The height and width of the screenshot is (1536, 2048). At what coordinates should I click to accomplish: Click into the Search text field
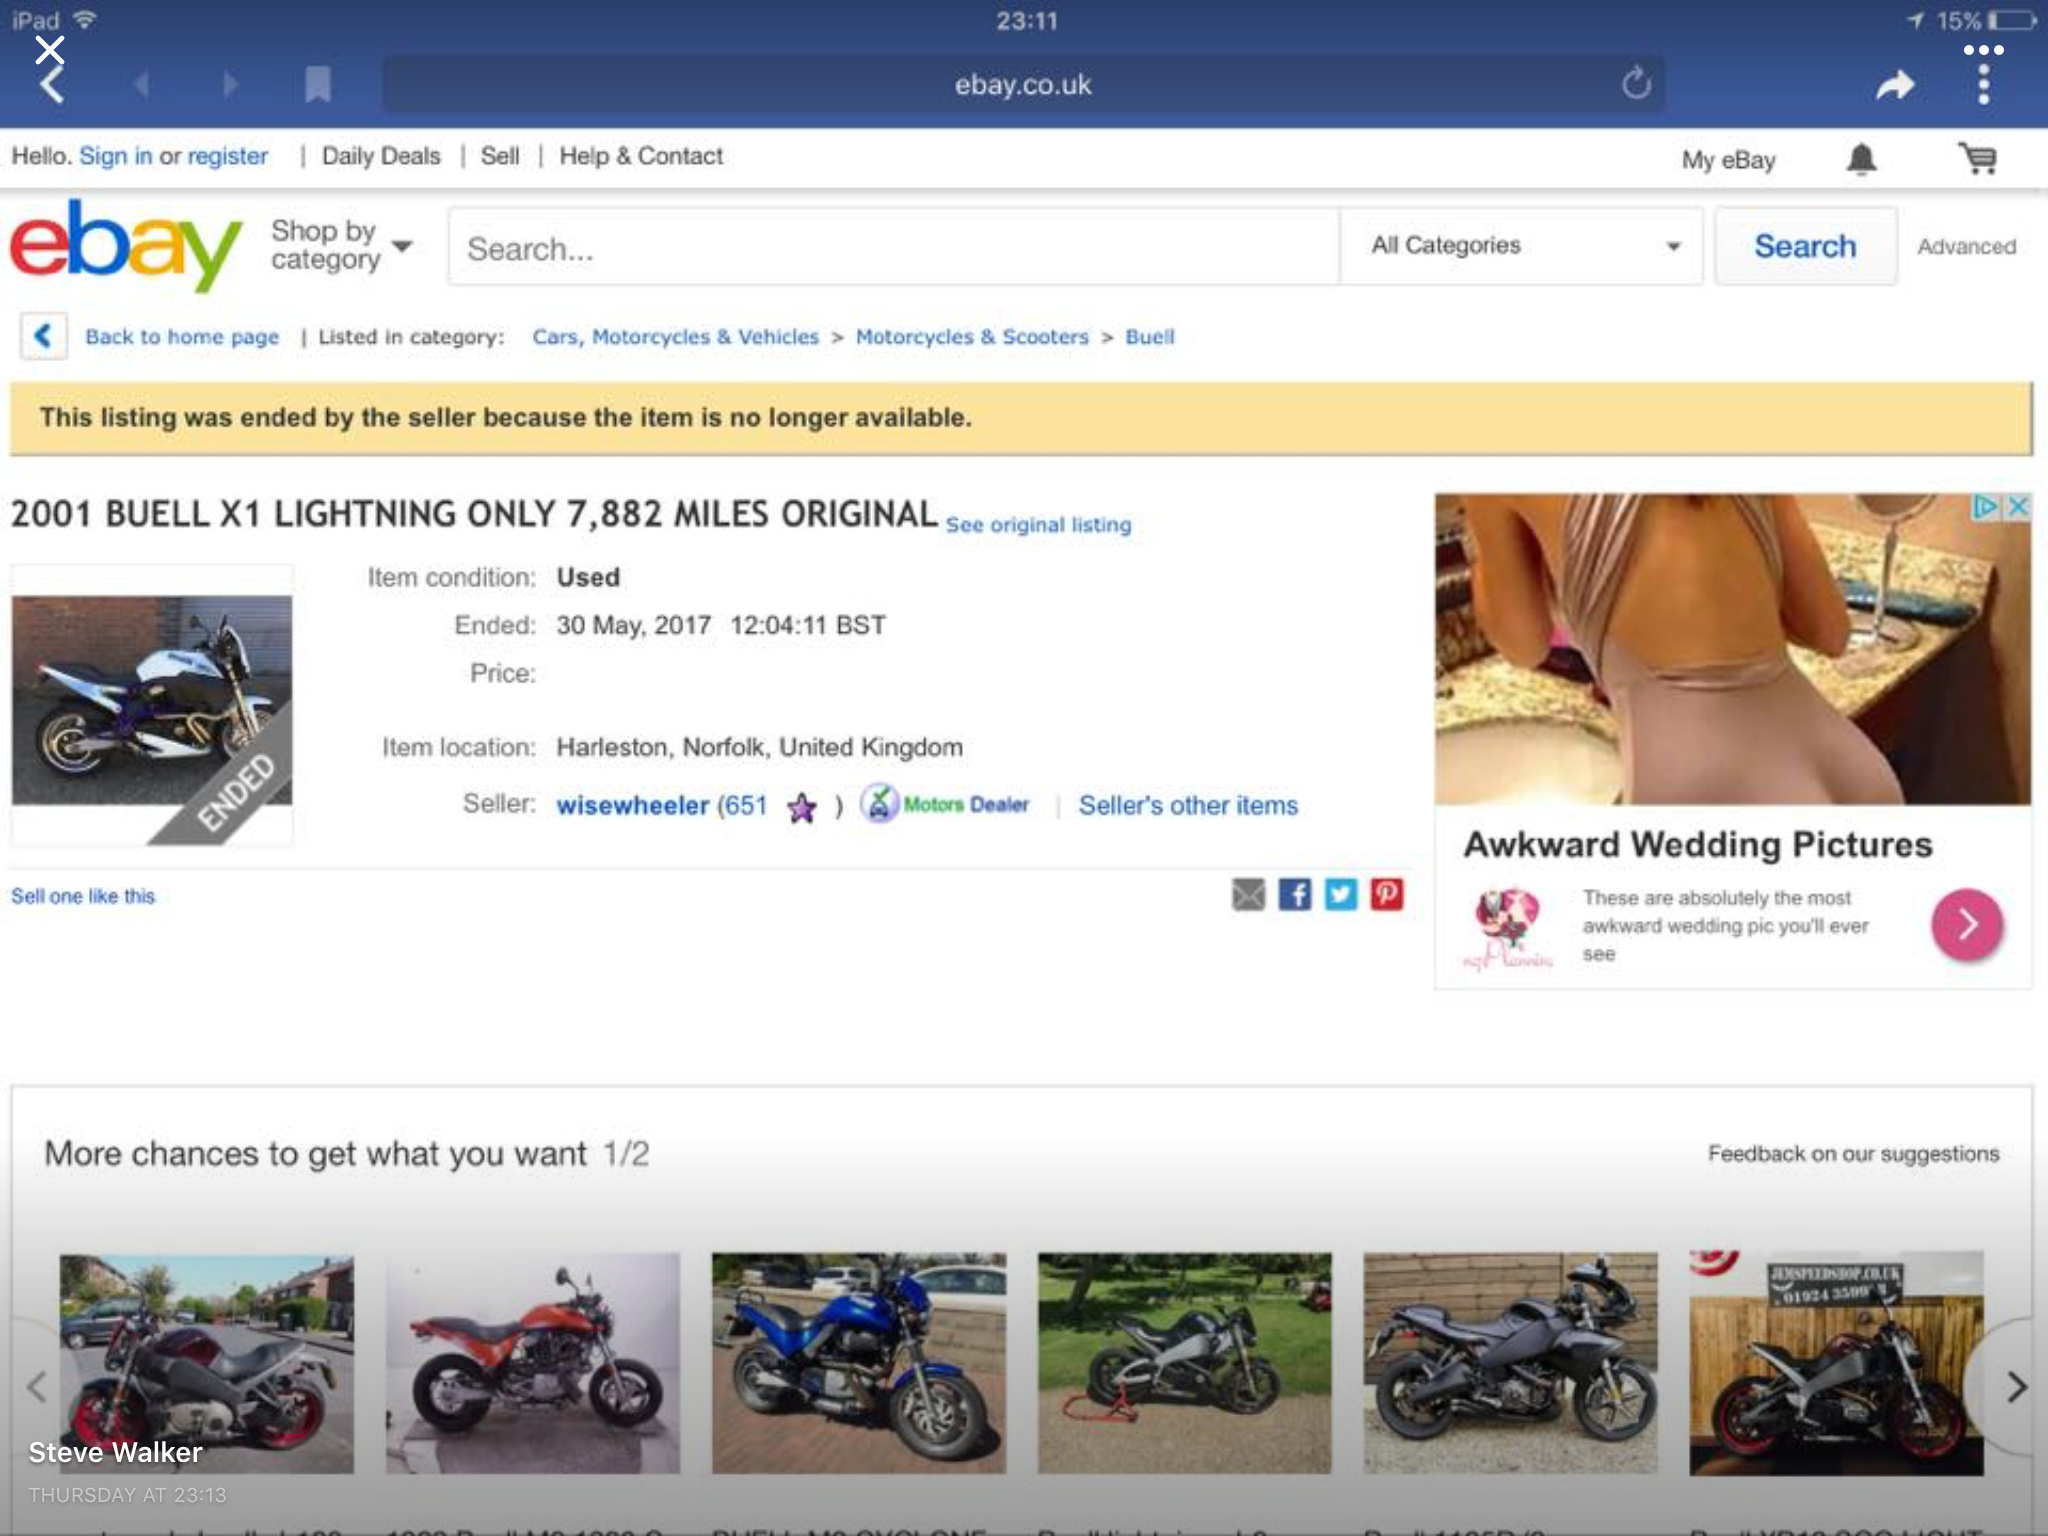pos(892,248)
